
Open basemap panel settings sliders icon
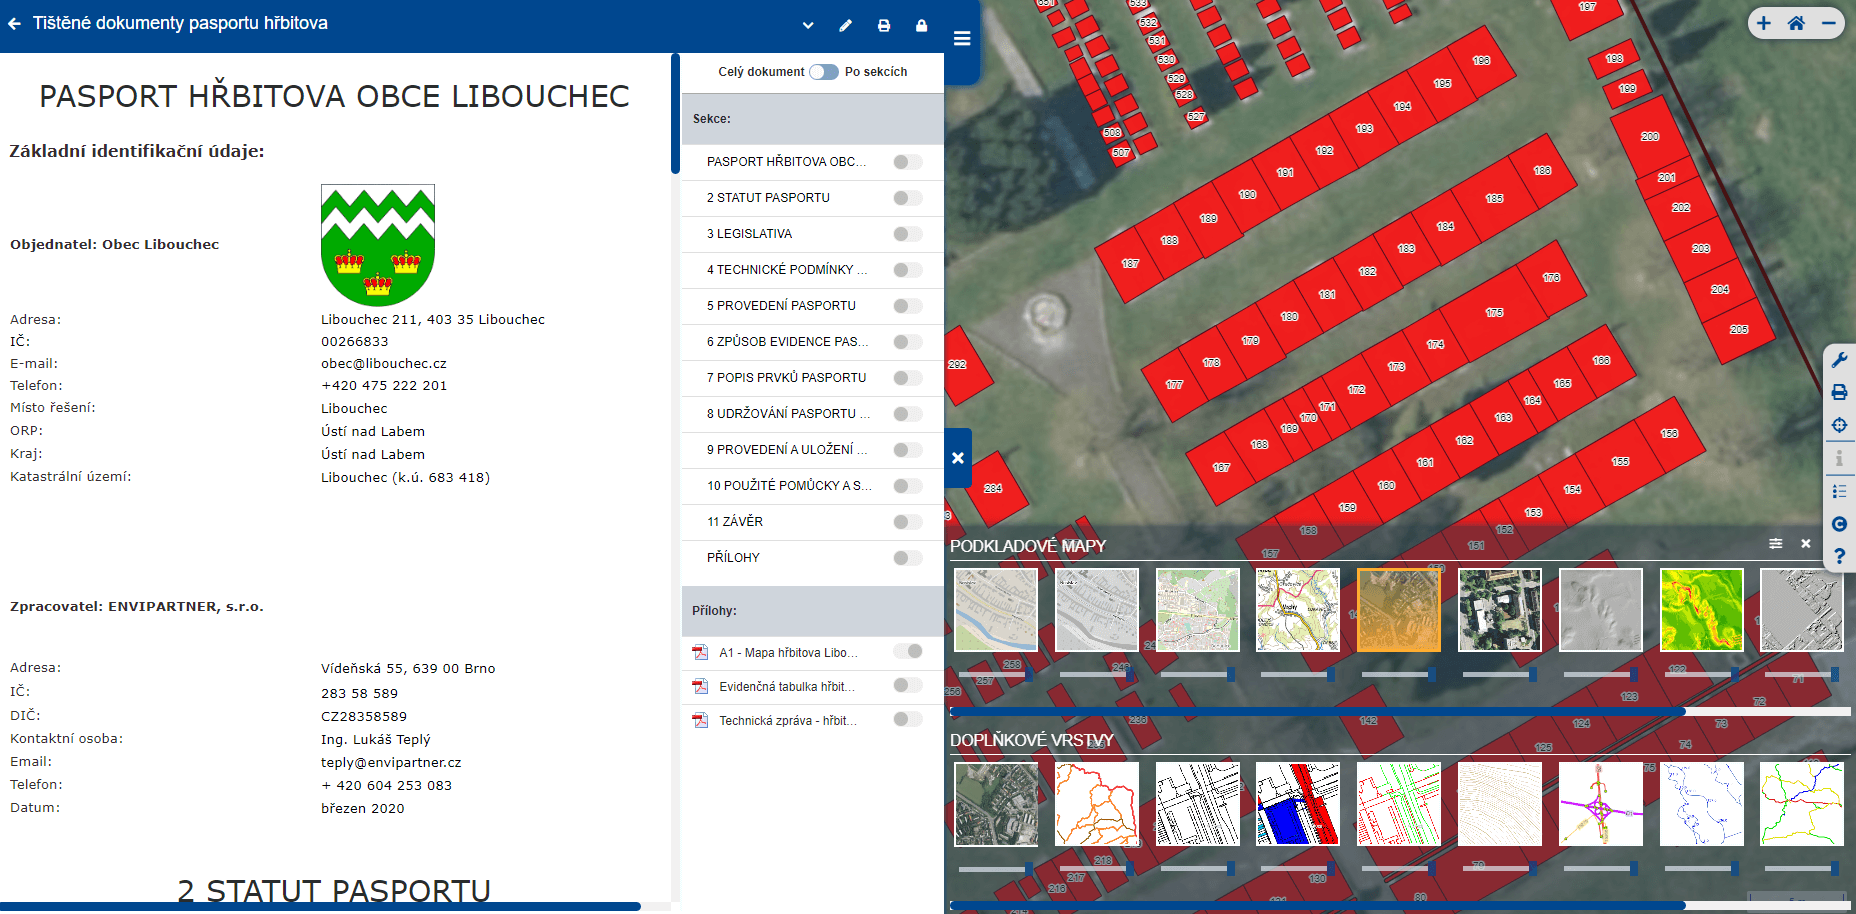click(x=1775, y=544)
